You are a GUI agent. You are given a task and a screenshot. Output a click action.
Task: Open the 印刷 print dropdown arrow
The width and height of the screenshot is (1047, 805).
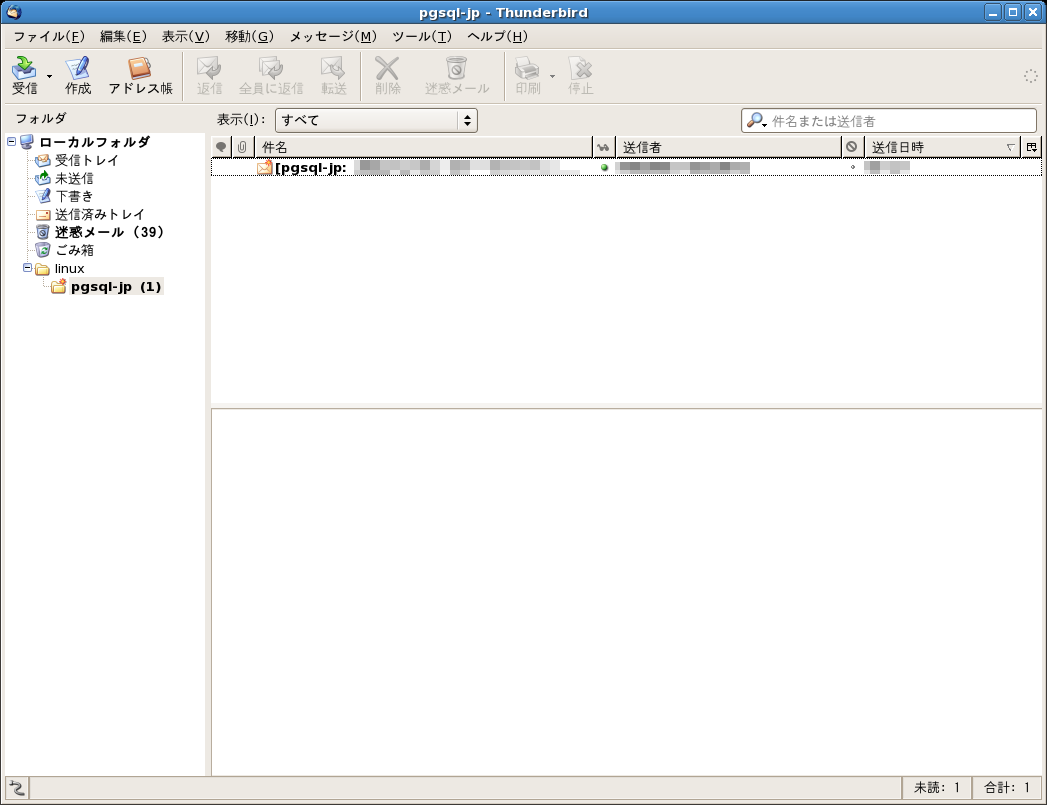pyautogui.click(x=552, y=76)
